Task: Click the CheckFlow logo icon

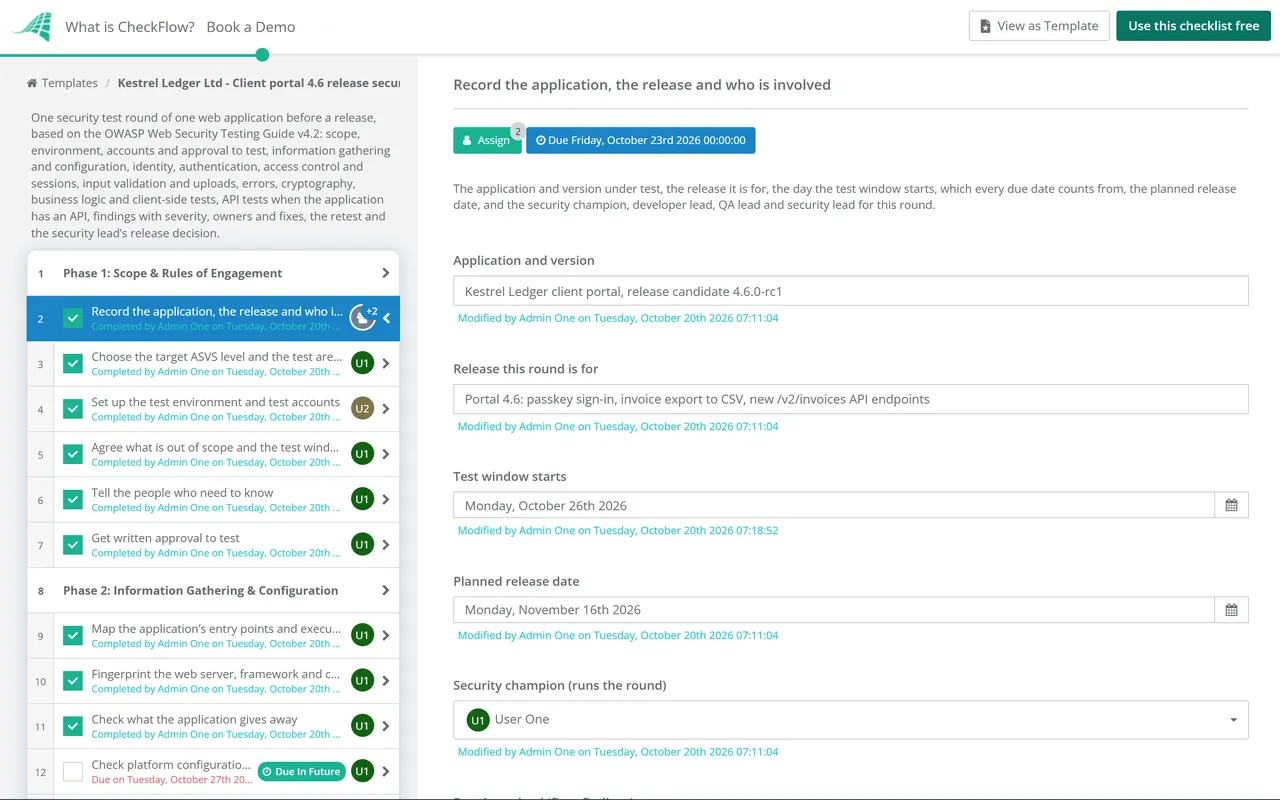Action: pos(32,27)
